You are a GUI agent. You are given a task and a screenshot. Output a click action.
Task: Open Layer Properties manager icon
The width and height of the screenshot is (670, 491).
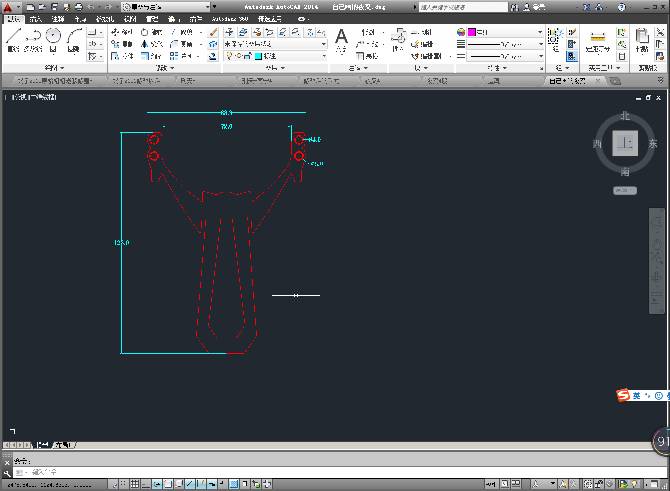(229, 32)
